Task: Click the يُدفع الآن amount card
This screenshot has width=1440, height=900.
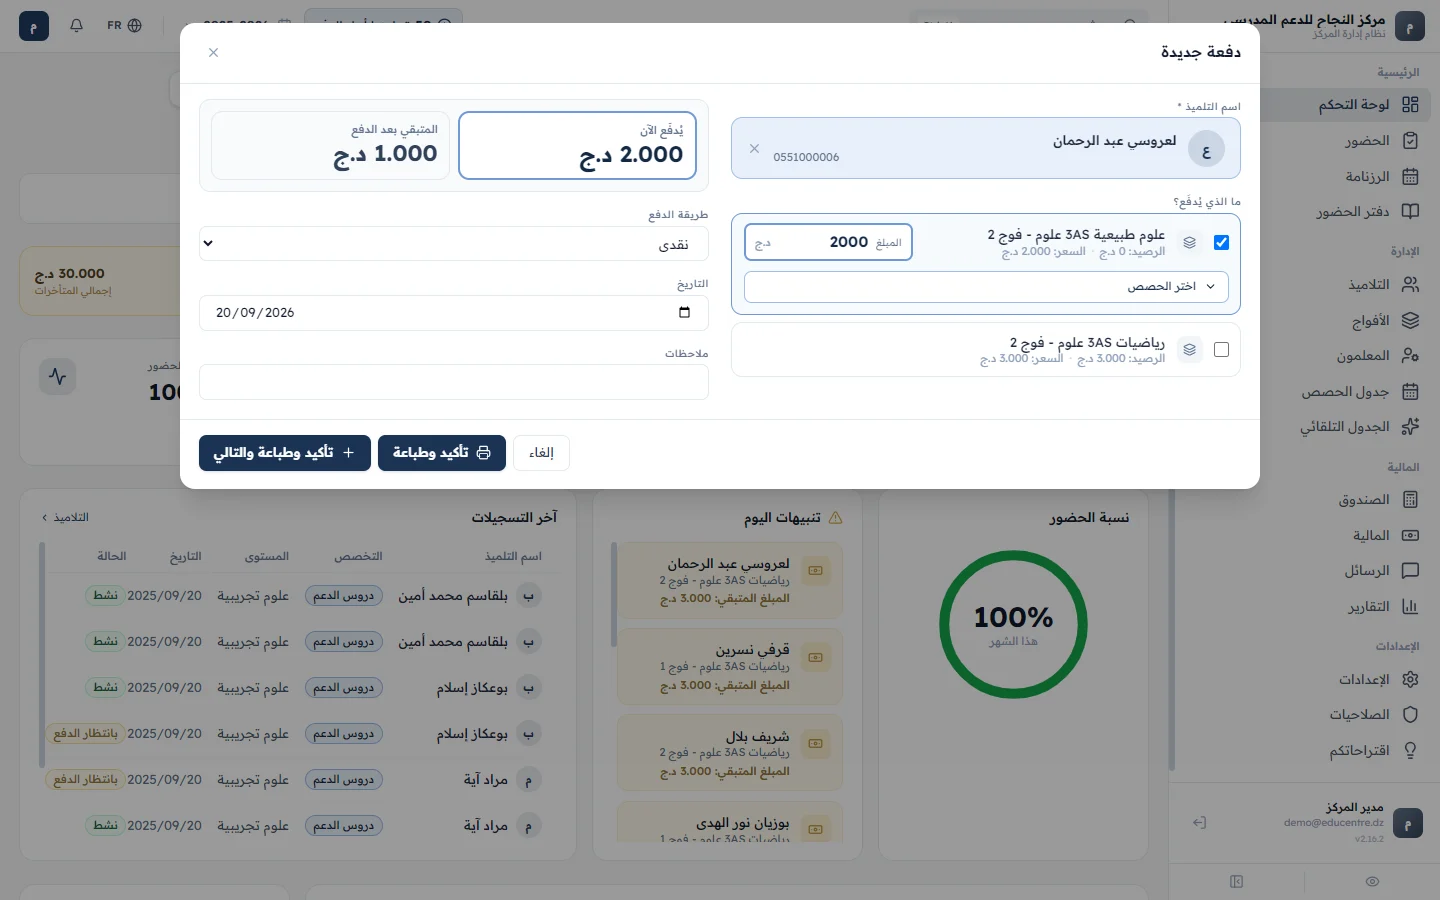Action: click(x=577, y=145)
